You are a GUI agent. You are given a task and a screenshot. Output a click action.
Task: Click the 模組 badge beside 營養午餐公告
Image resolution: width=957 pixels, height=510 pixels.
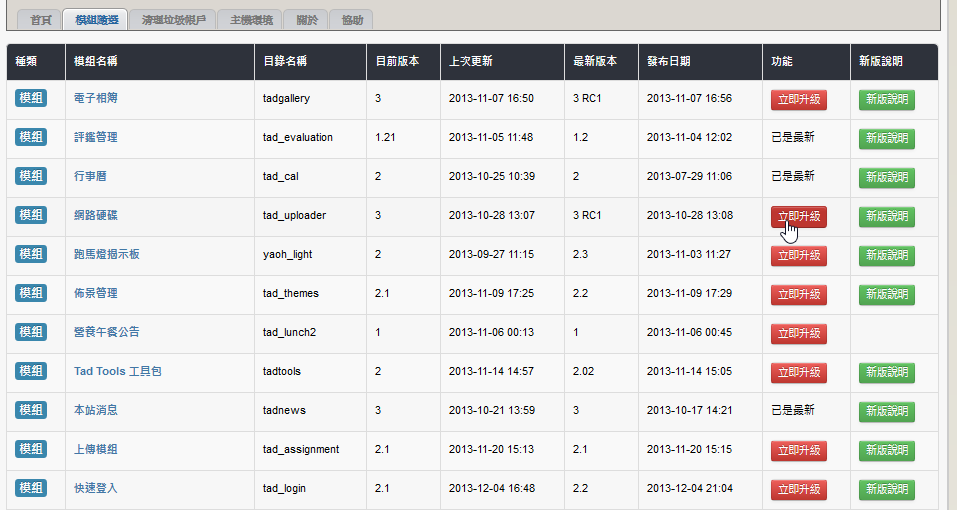pyautogui.click(x=32, y=332)
